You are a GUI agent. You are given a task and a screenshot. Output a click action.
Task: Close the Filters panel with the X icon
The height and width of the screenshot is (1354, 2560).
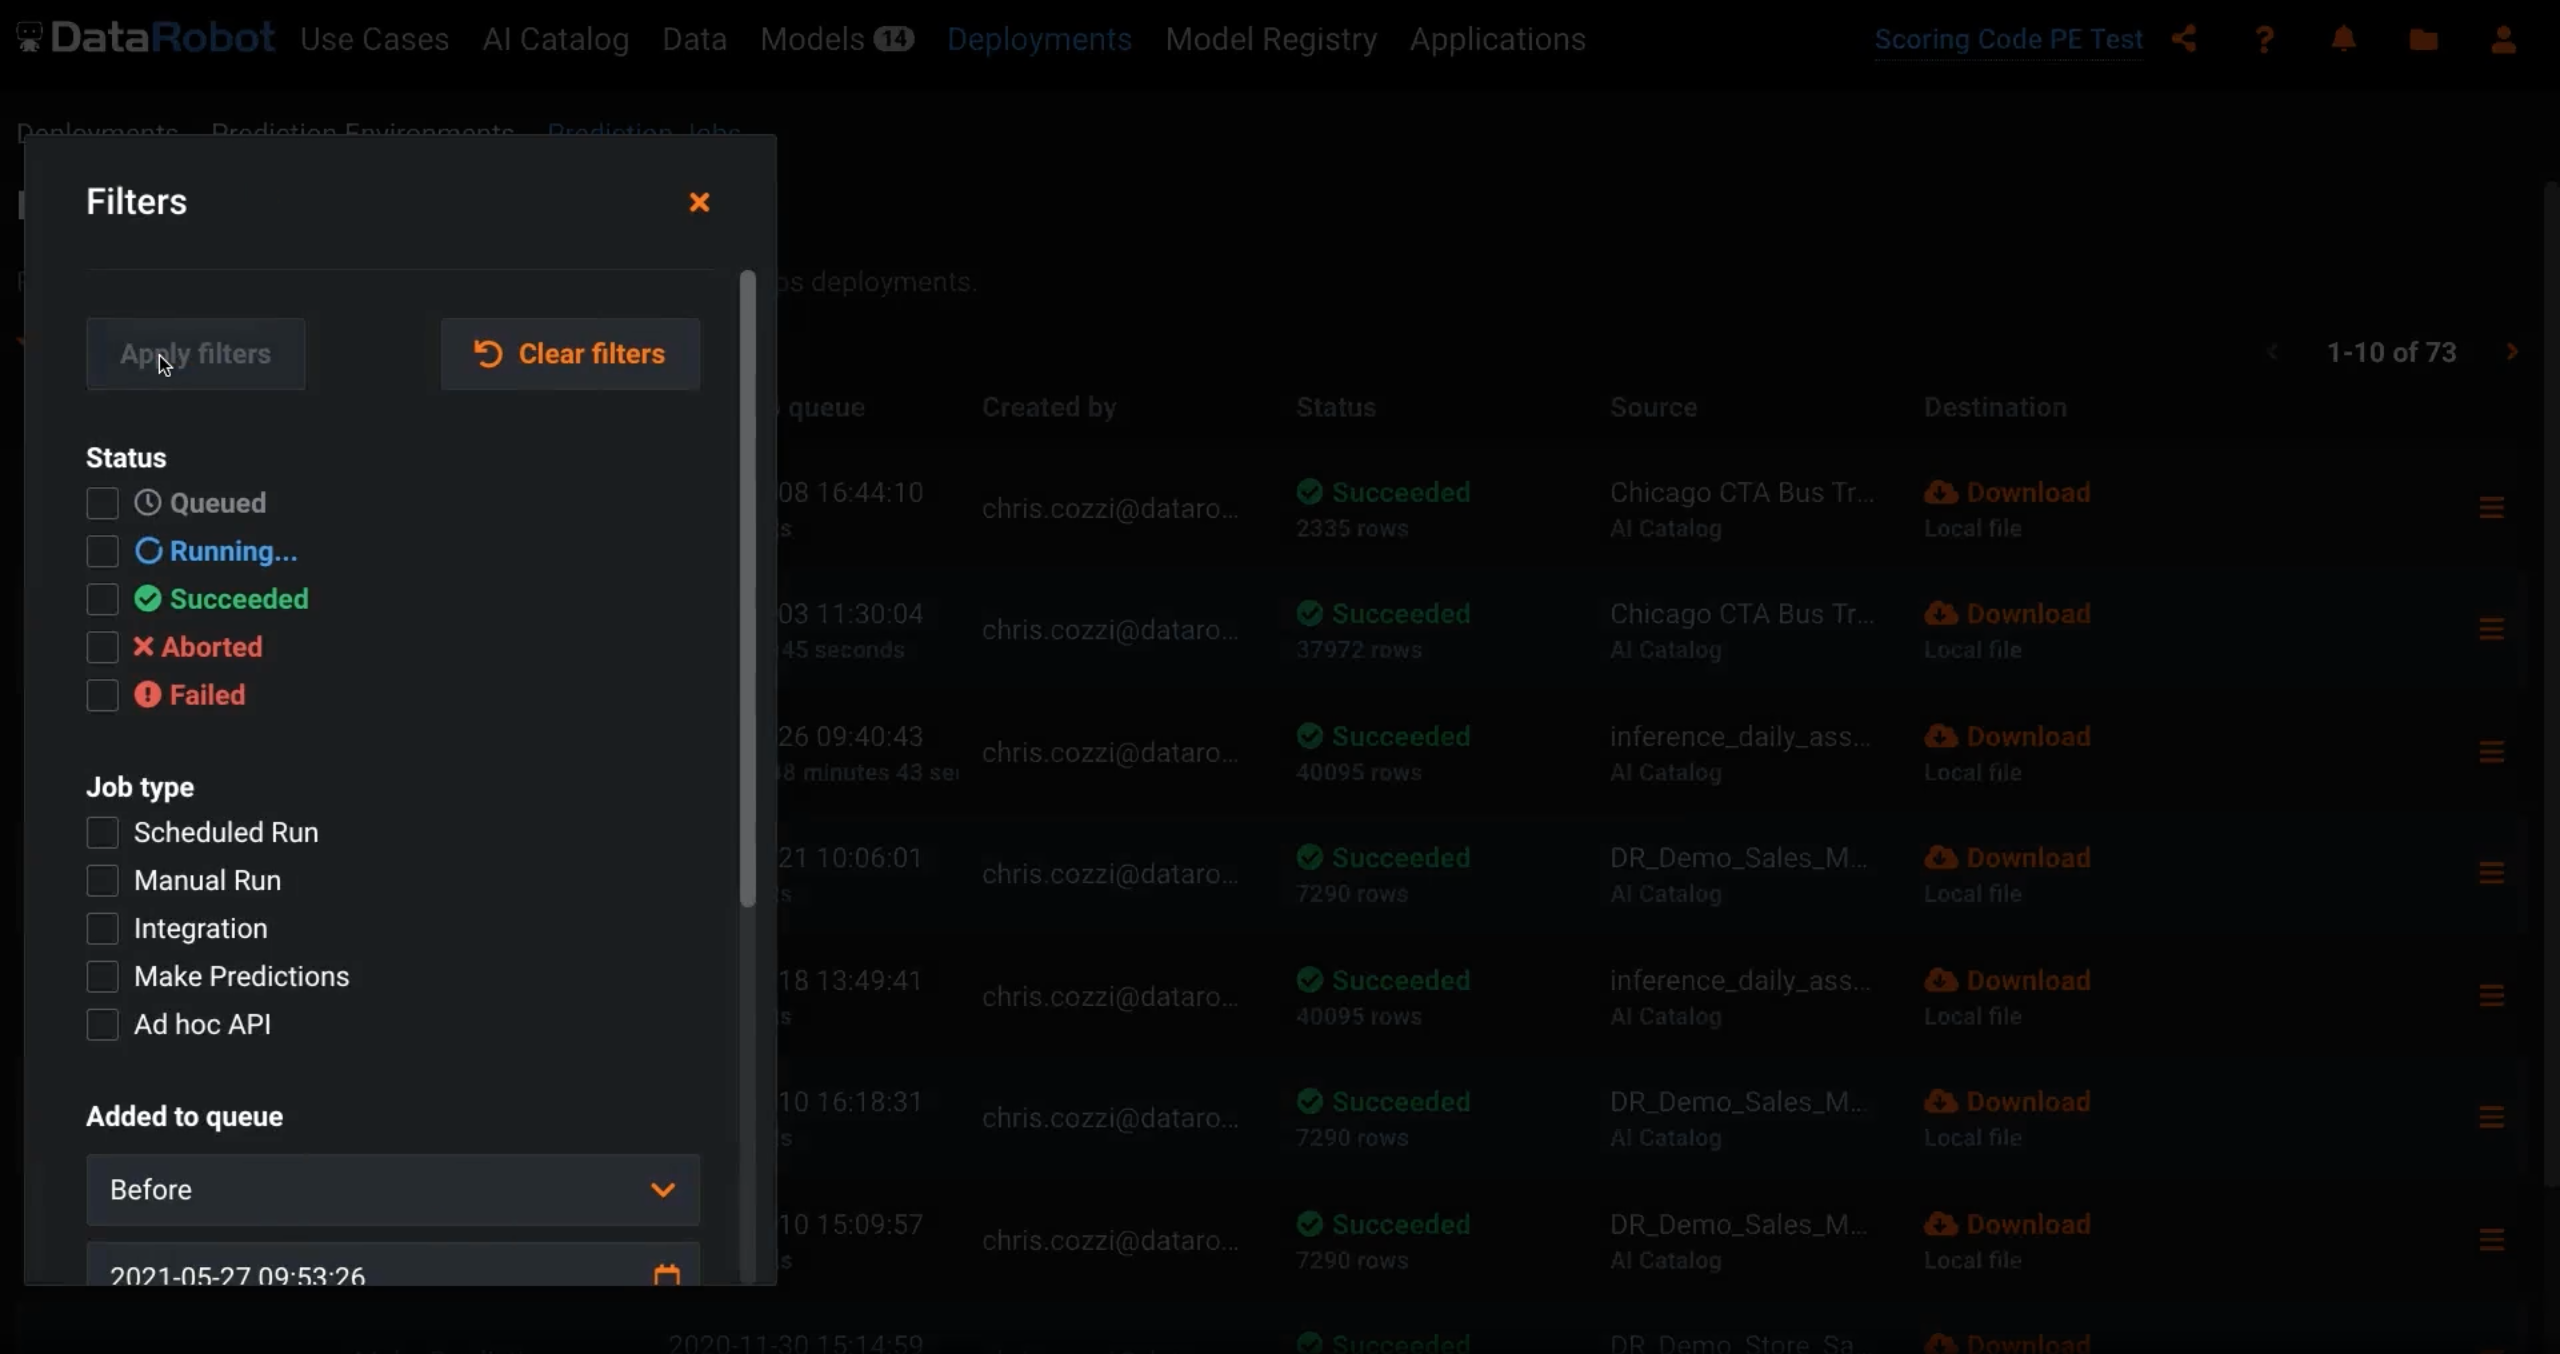click(699, 202)
